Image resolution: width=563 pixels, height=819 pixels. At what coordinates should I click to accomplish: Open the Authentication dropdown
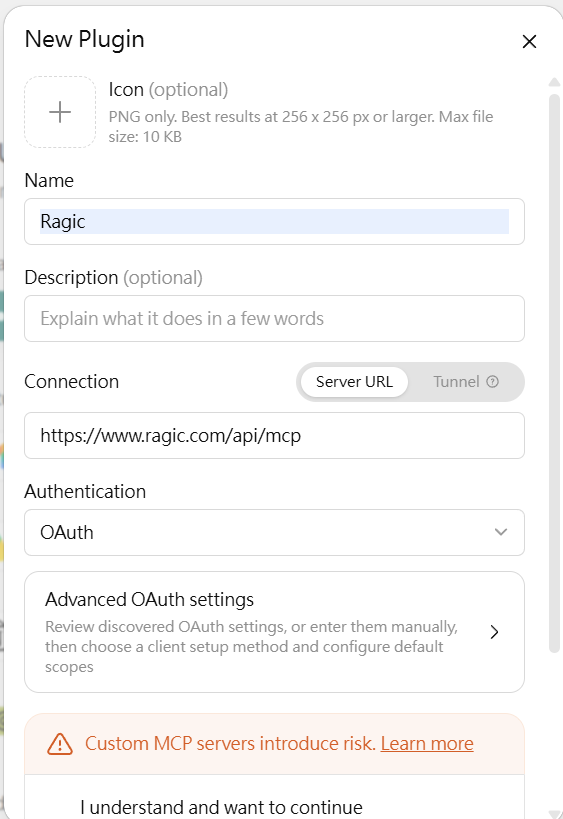274,533
